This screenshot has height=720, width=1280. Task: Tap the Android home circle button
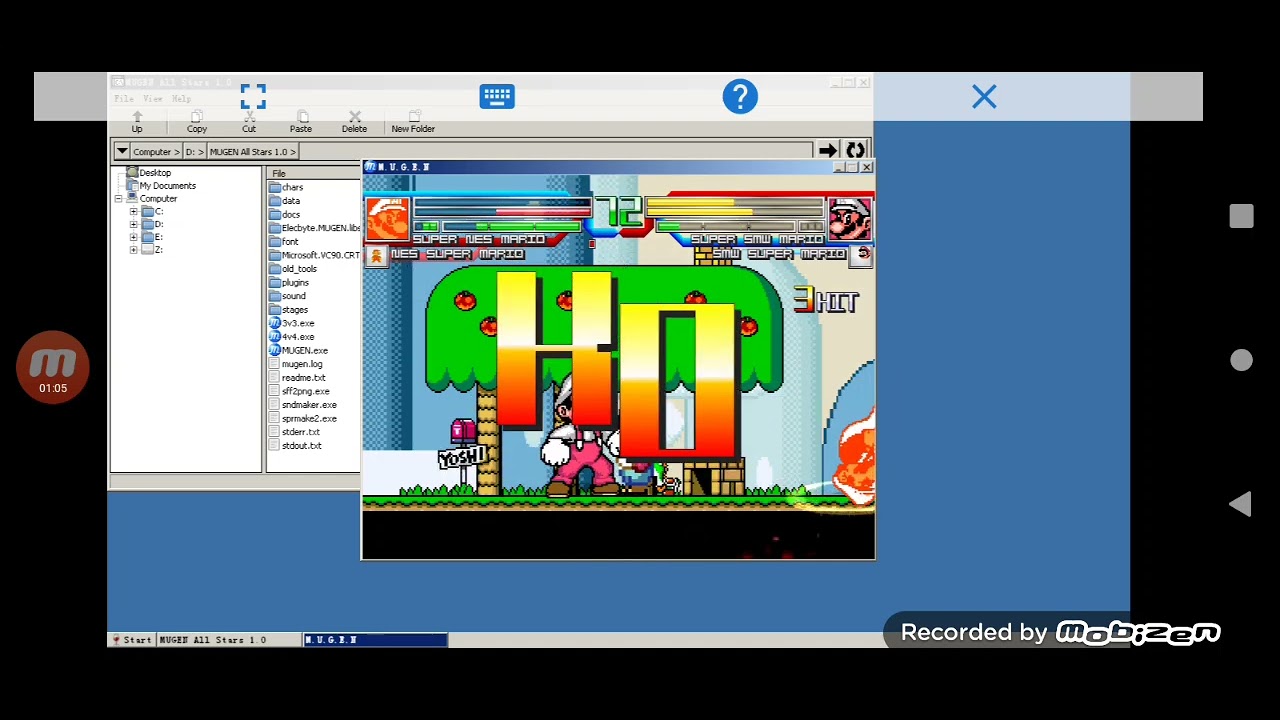coord(1241,360)
